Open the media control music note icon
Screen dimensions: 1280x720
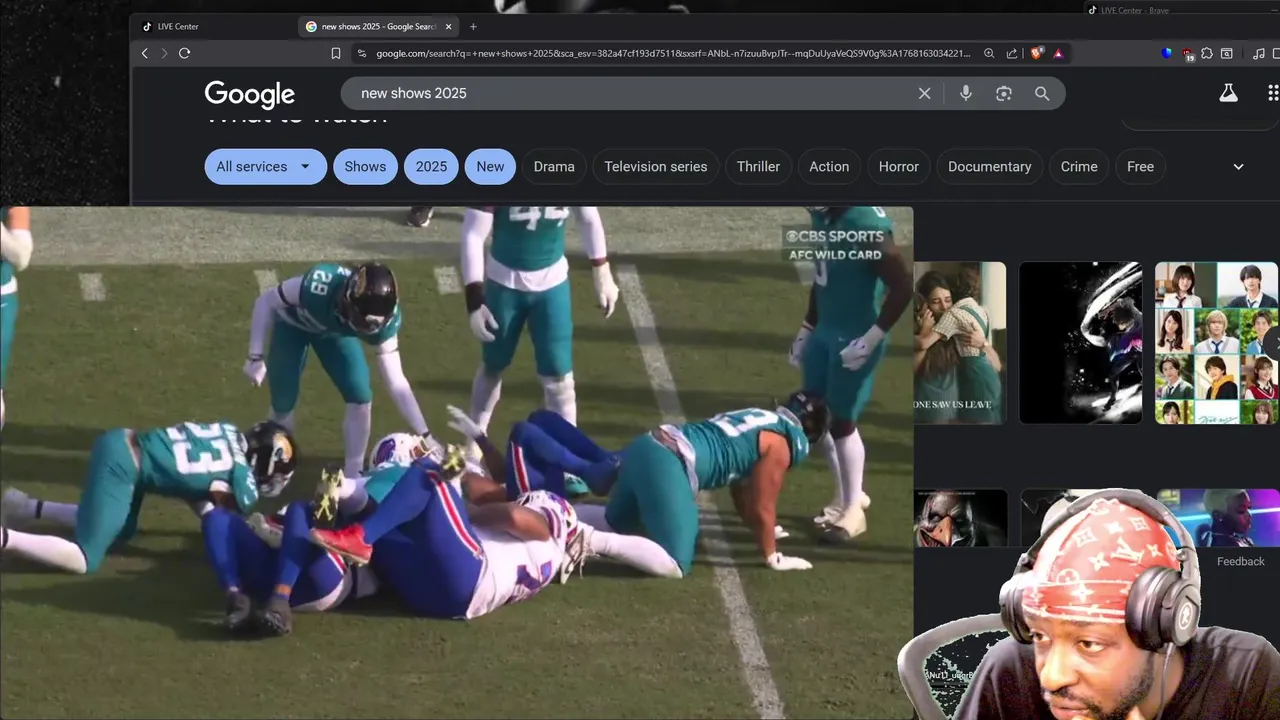coord(1259,53)
